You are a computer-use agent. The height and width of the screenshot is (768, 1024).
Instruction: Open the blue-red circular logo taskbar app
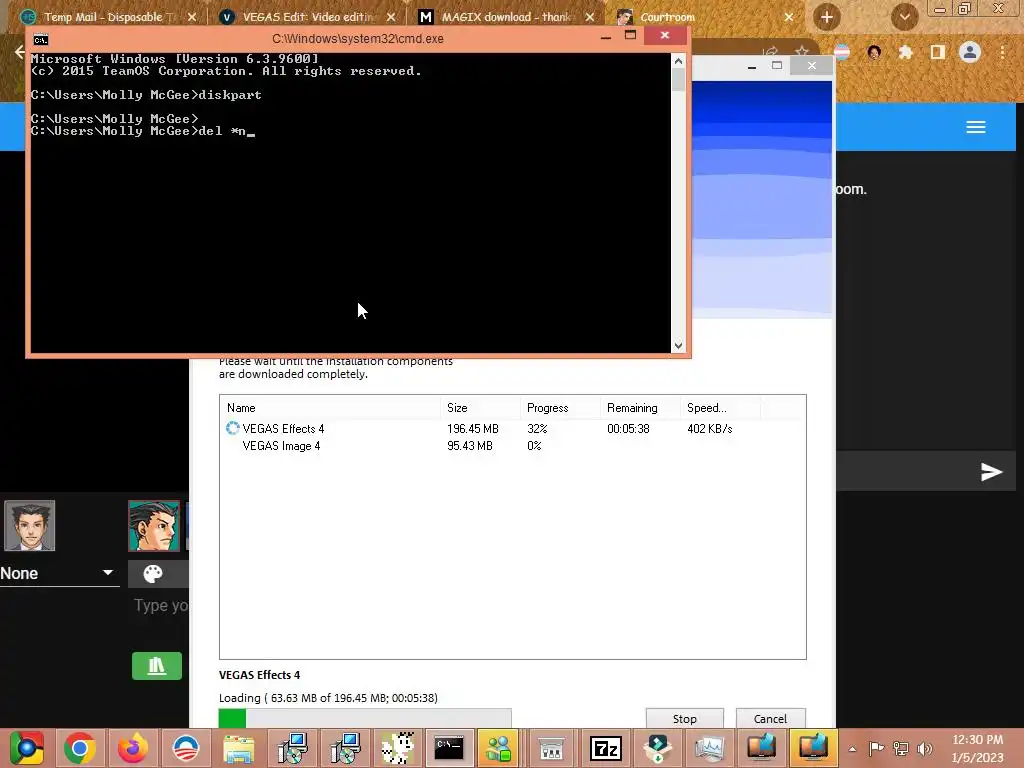coord(185,748)
